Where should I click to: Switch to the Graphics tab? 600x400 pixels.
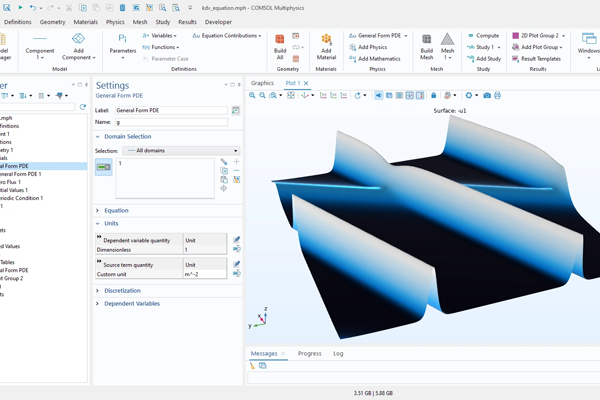pos(262,83)
